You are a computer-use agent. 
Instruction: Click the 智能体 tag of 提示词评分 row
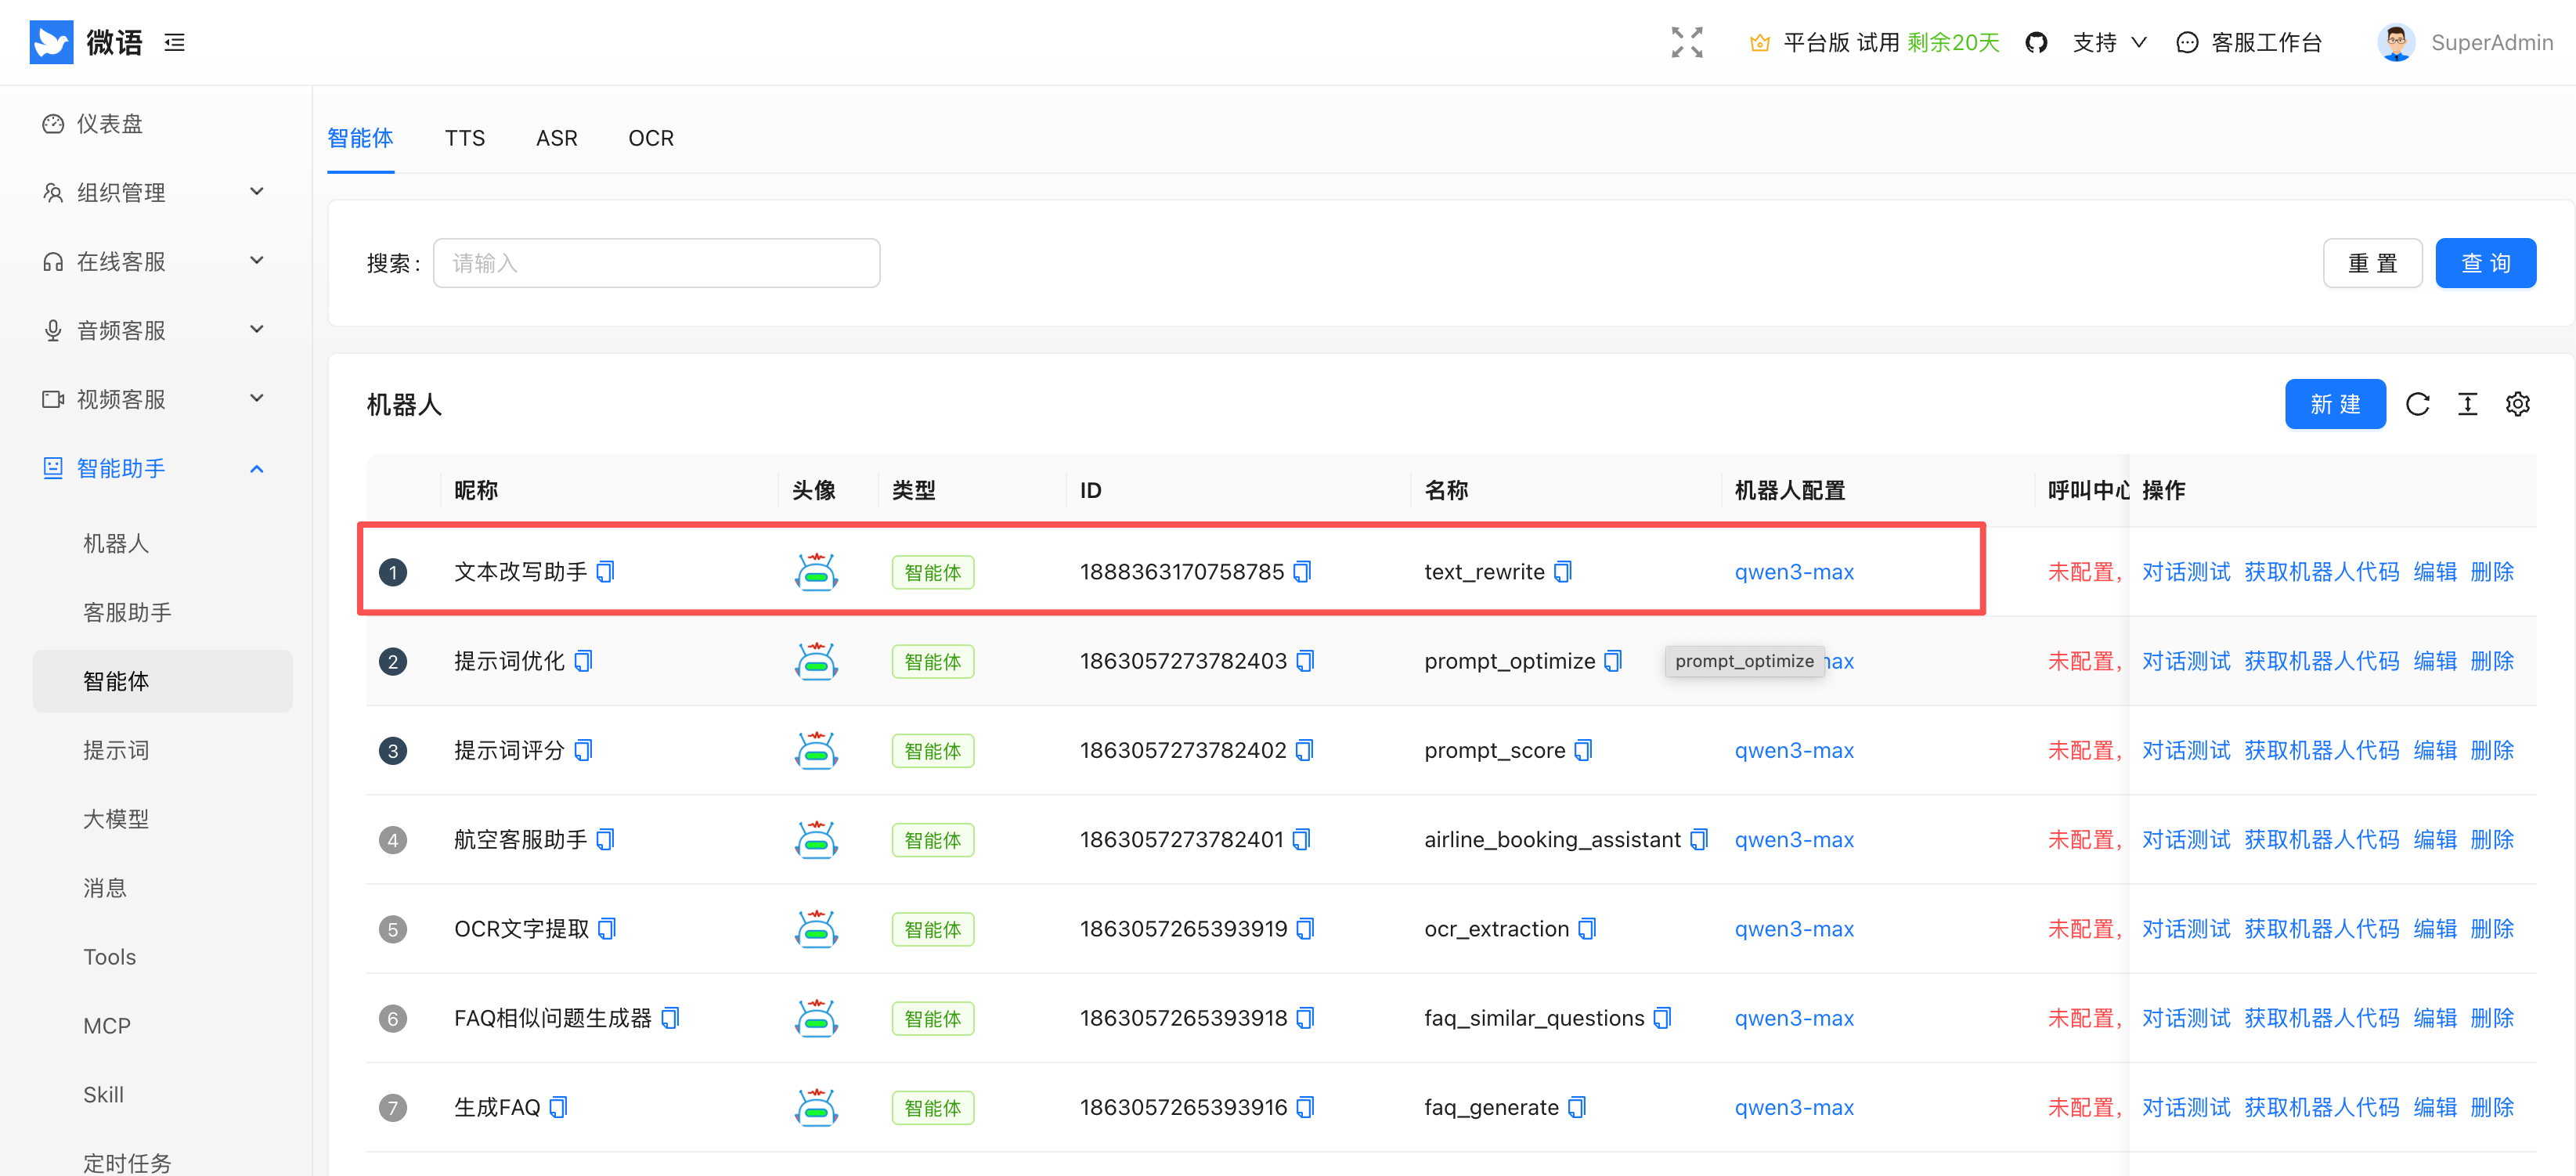[x=932, y=750]
